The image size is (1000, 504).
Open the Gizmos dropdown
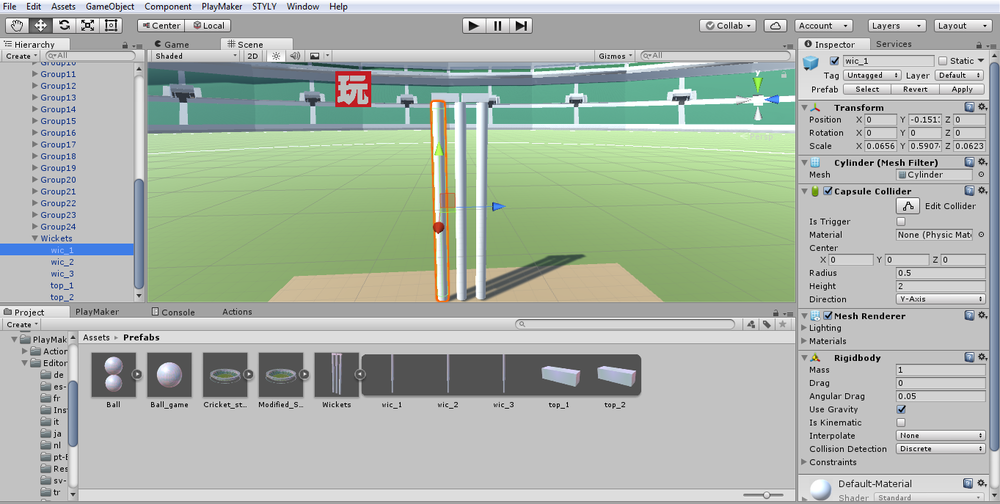tap(615, 56)
